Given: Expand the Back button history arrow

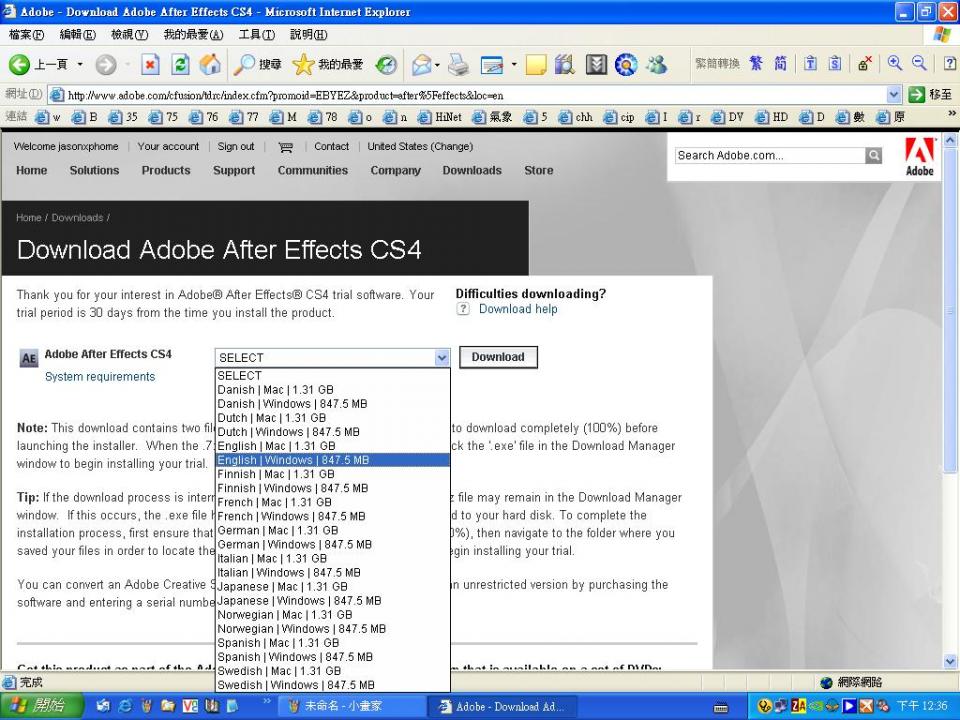Looking at the screenshot, I should [80, 64].
